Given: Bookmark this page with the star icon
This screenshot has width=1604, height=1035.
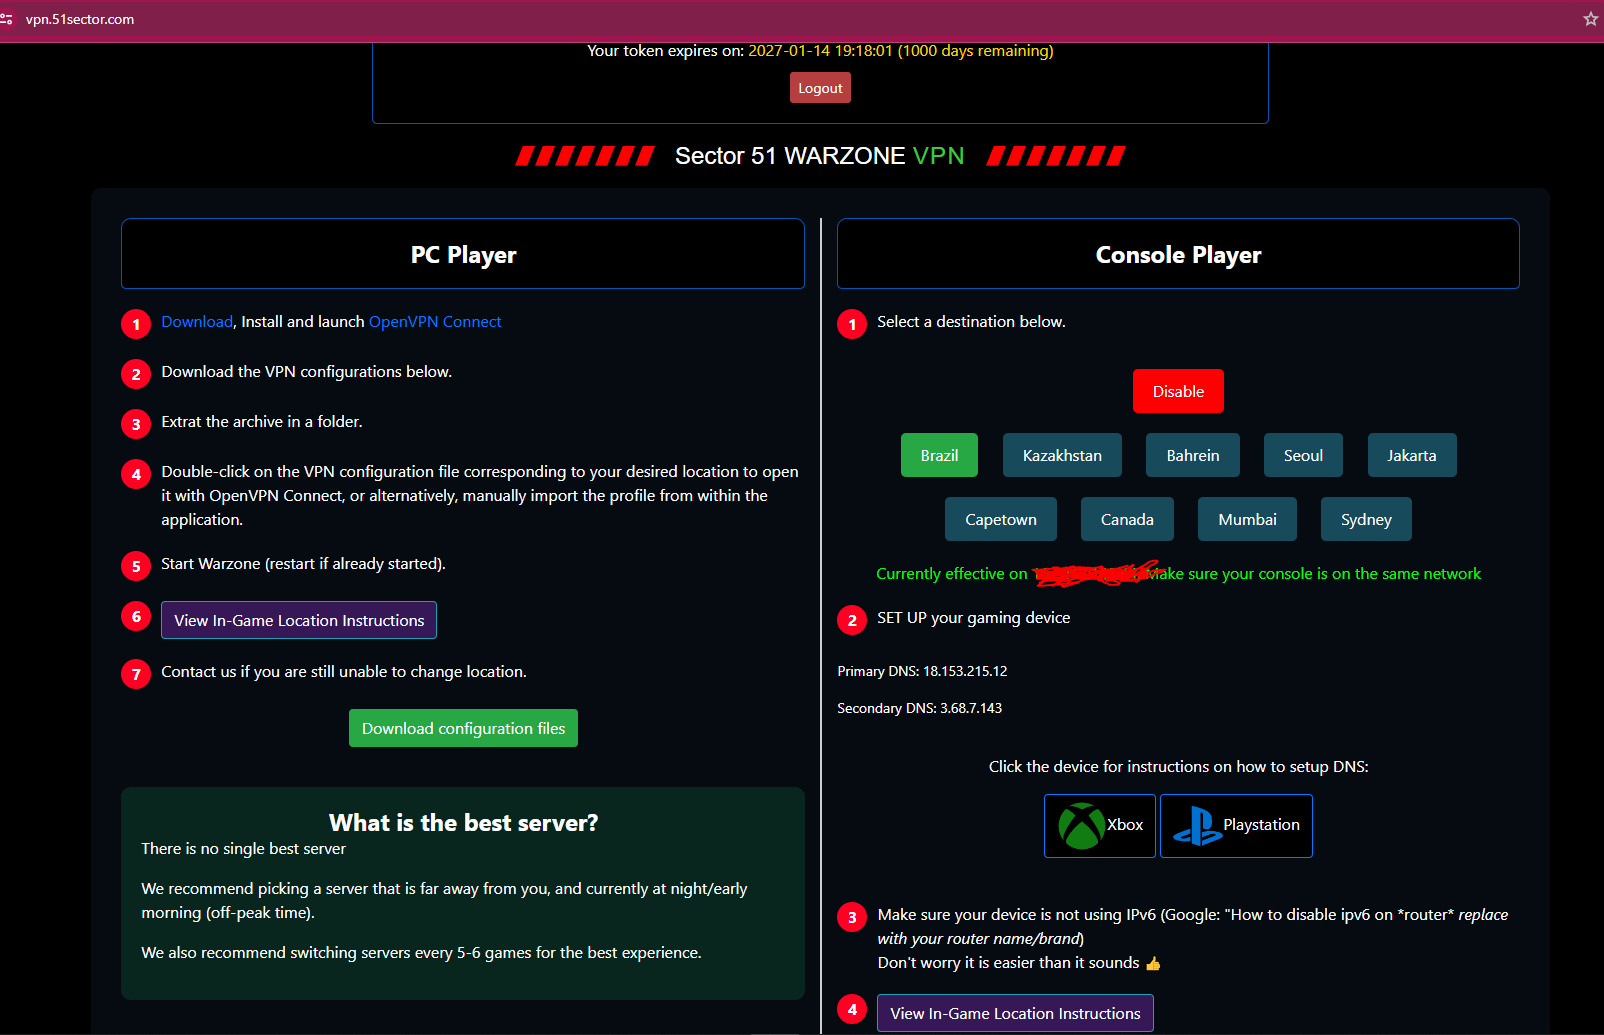Looking at the screenshot, I should (x=1591, y=19).
